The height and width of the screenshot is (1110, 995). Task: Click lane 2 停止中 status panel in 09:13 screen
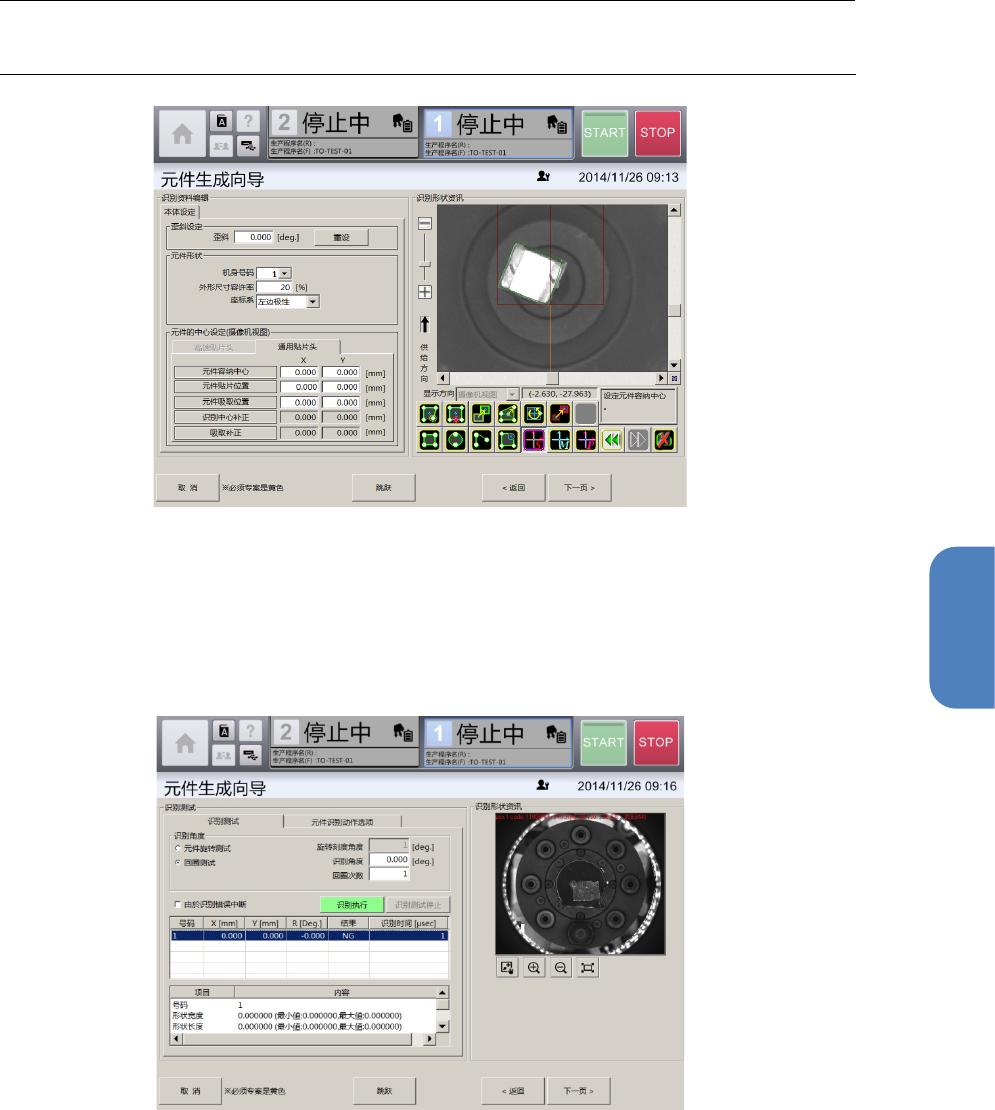pyautogui.click(x=343, y=133)
